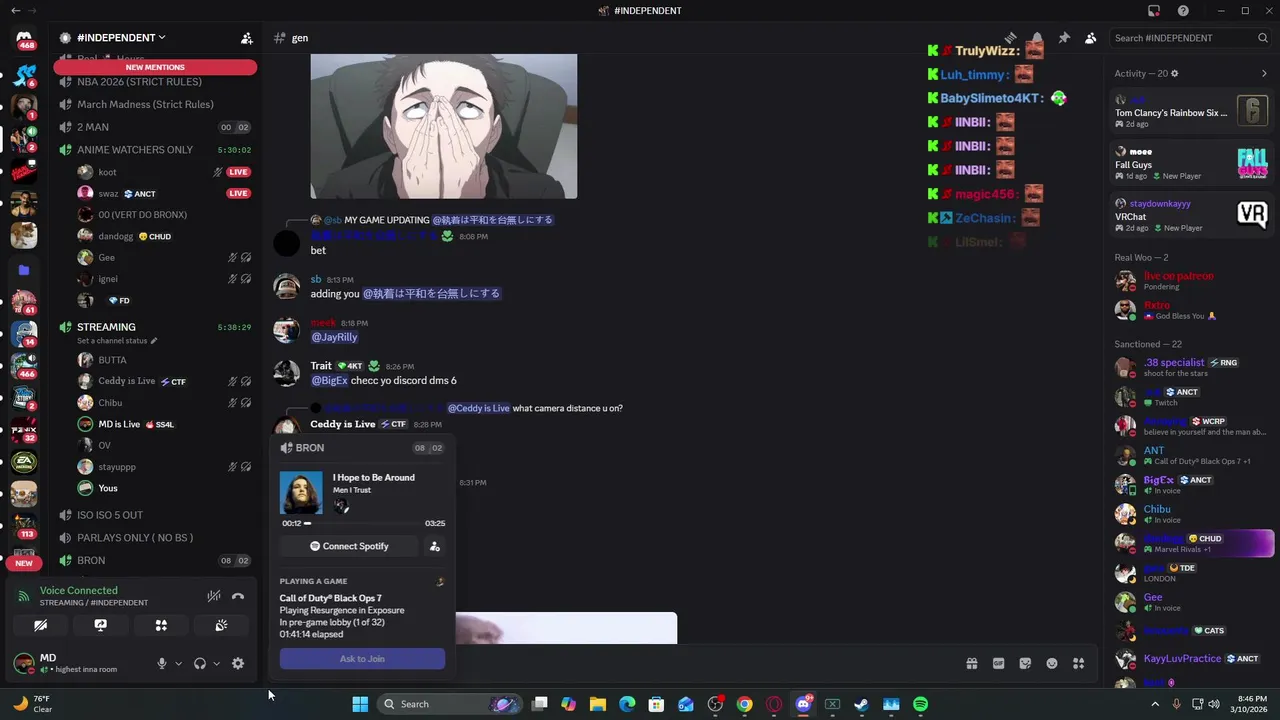Launch an activity from voice panel
The height and width of the screenshot is (720, 1280).
161,625
